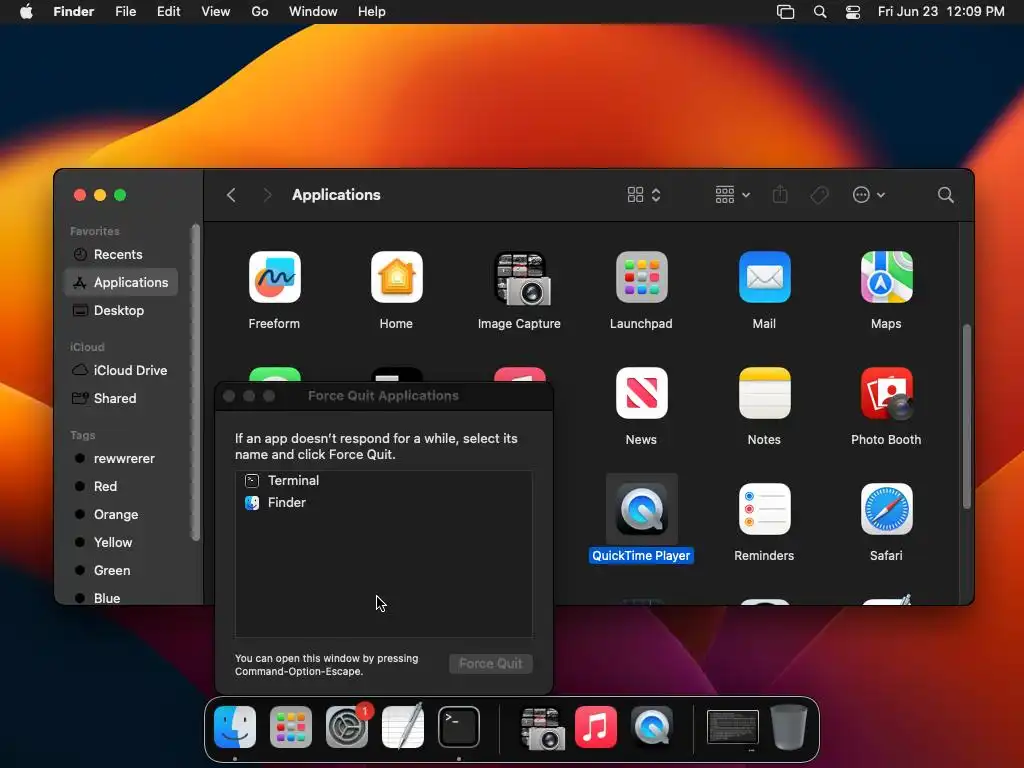Open Spotlight search in menu bar
The image size is (1024, 768).
coord(820,11)
